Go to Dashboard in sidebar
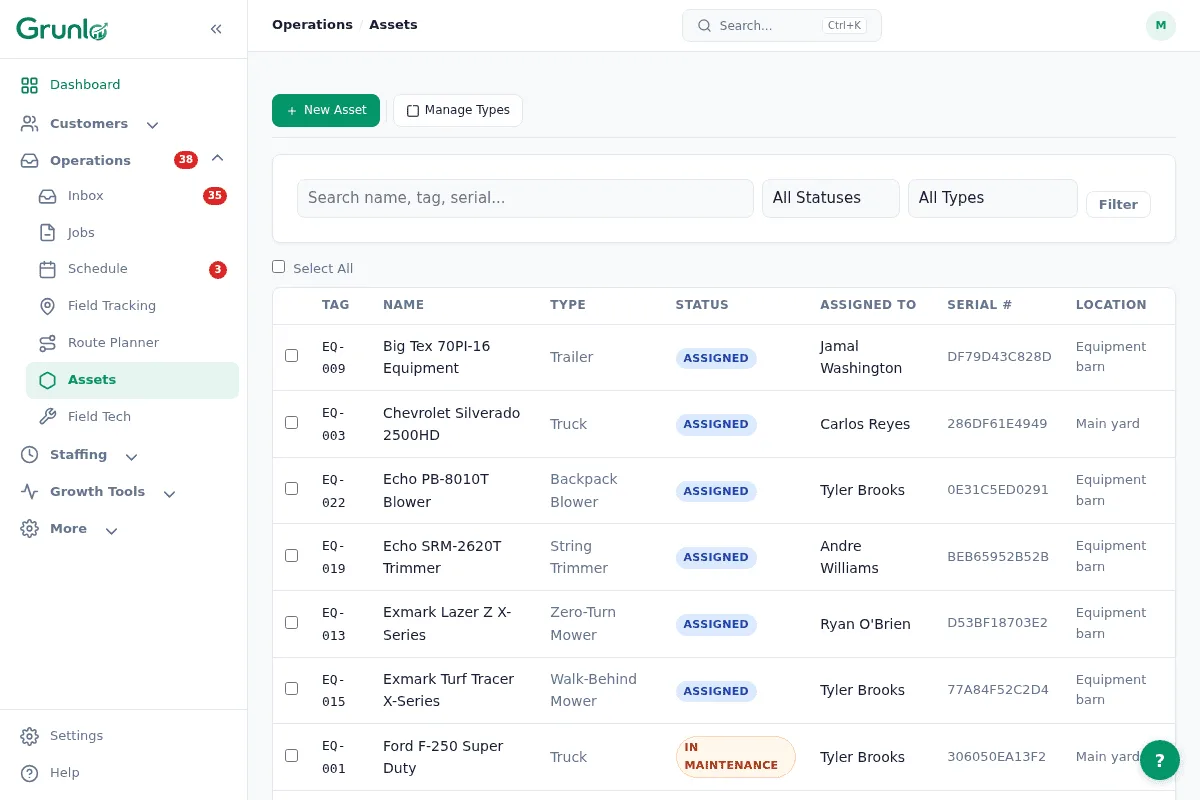 (x=124, y=85)
